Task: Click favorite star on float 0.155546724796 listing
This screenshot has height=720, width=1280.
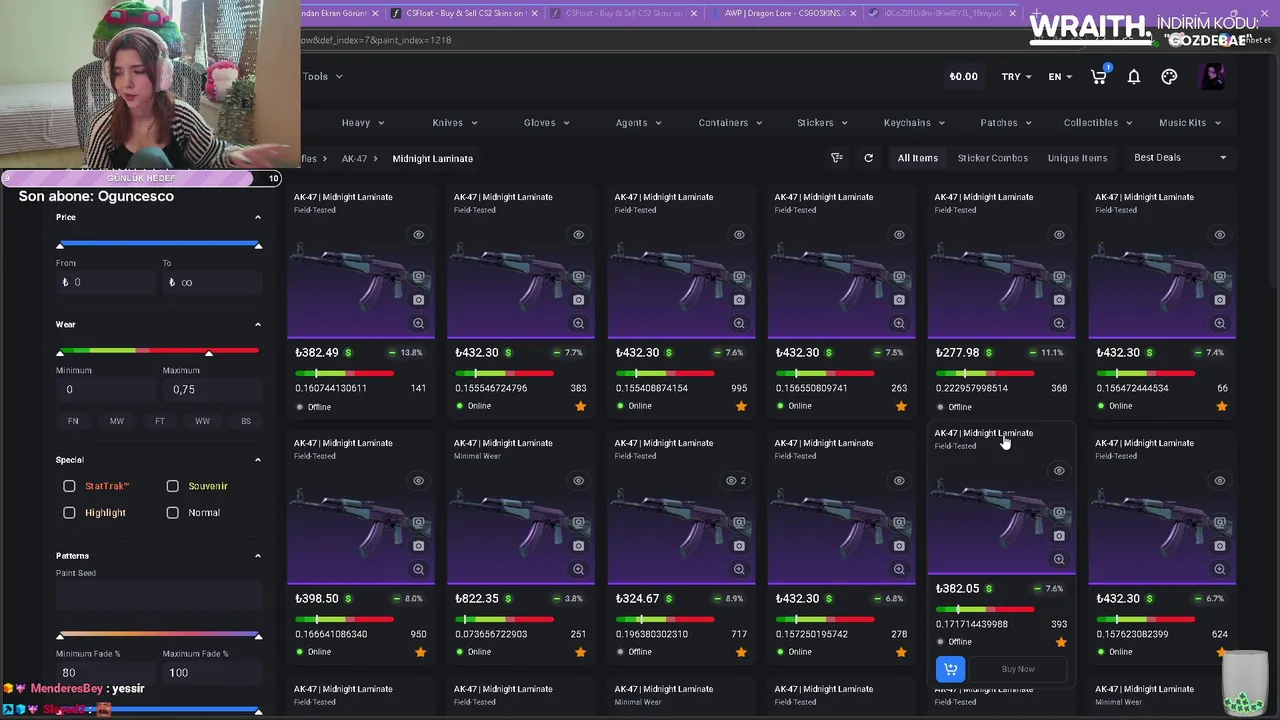Action: (580, 406)
